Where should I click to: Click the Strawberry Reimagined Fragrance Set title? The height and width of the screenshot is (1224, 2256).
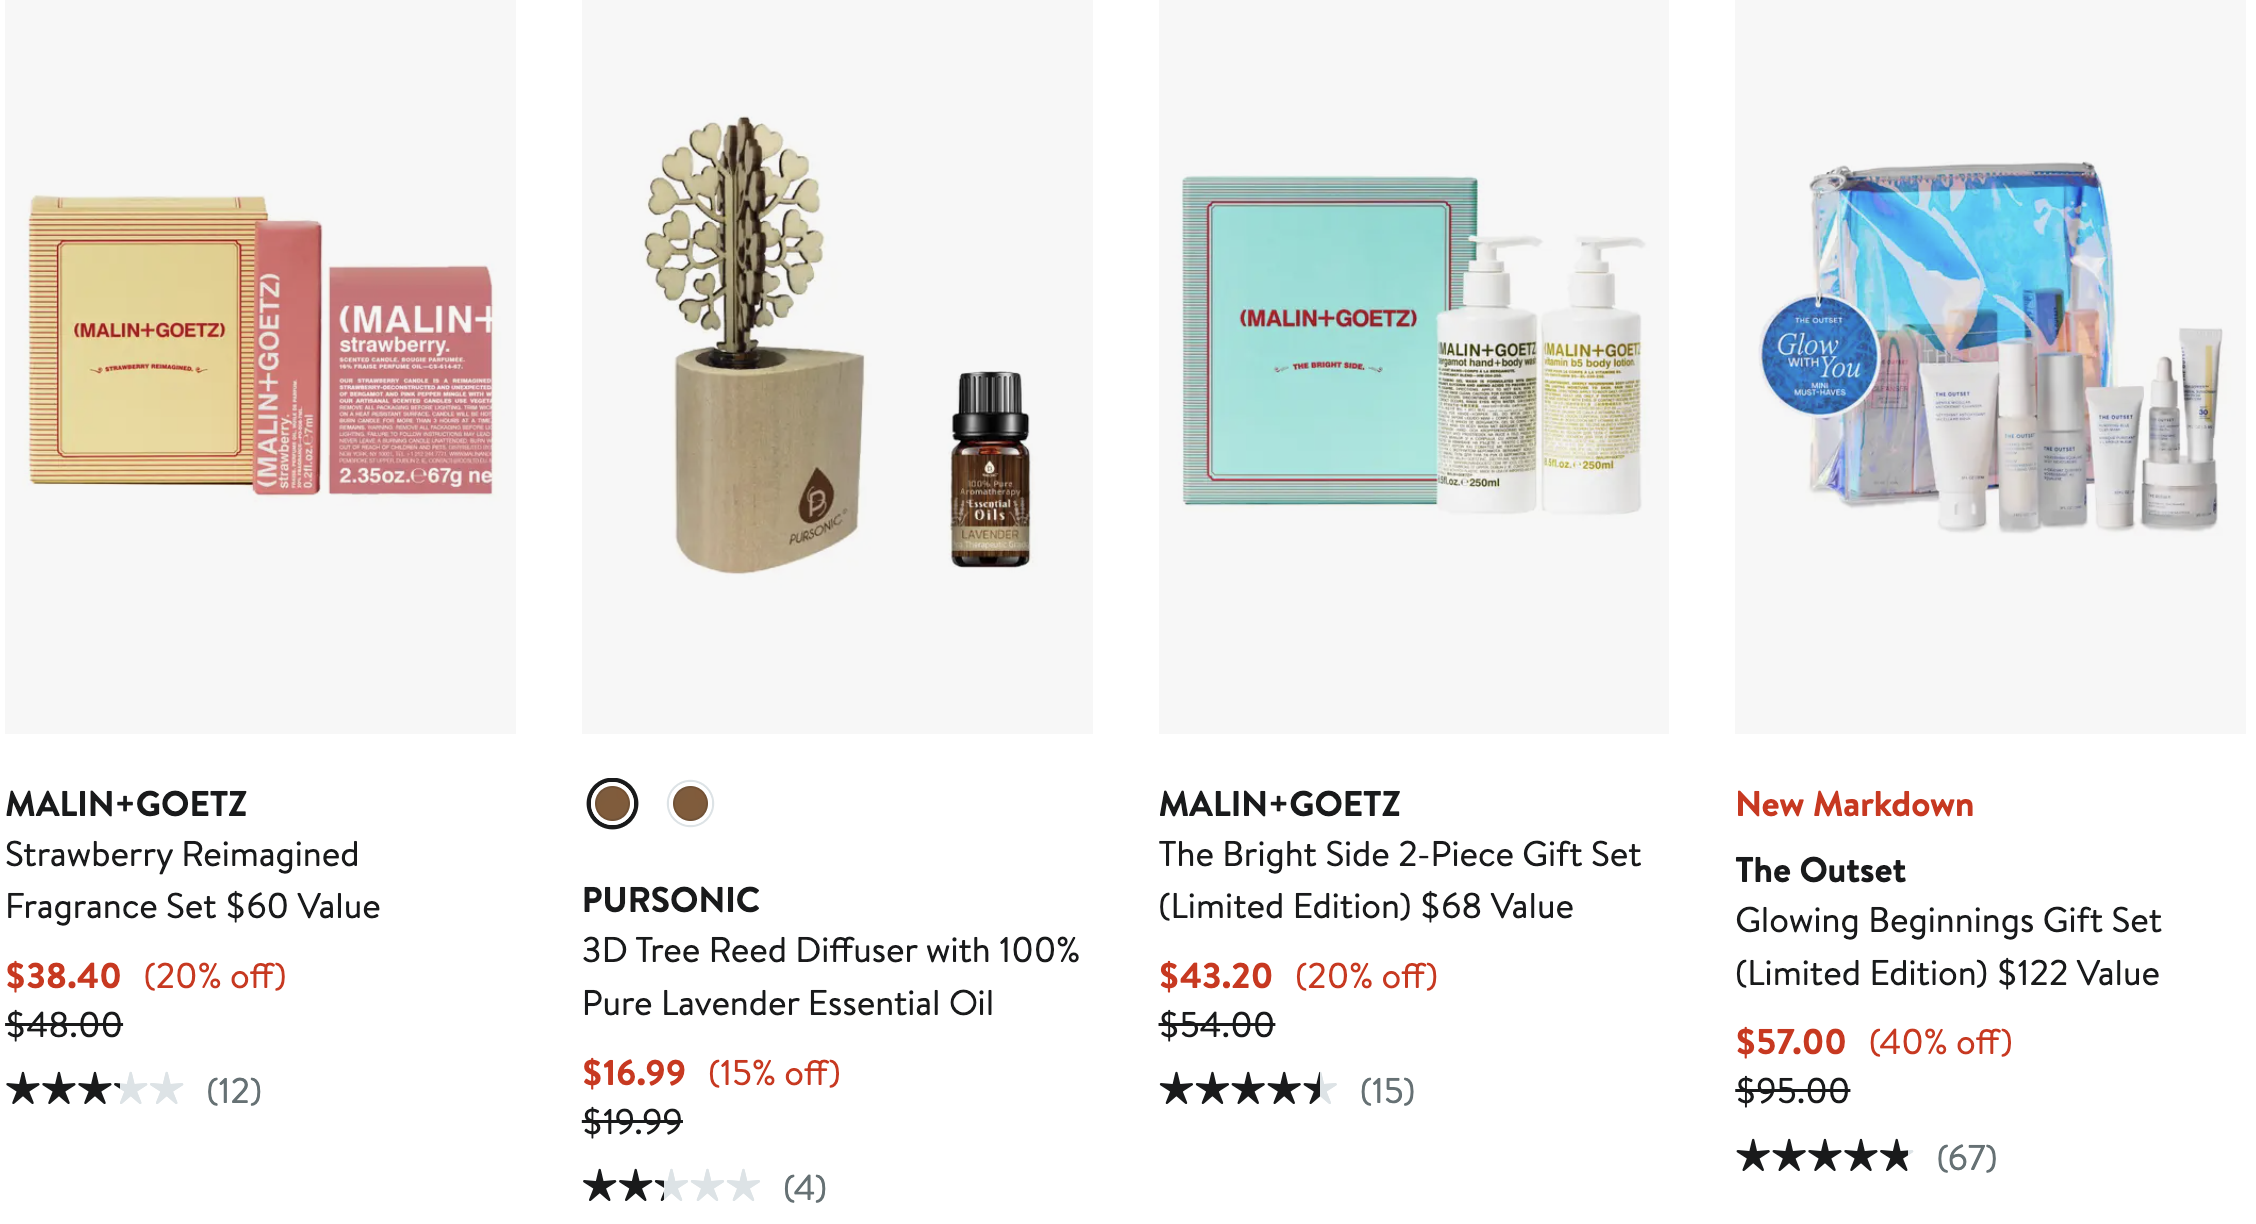coord(193,880)
